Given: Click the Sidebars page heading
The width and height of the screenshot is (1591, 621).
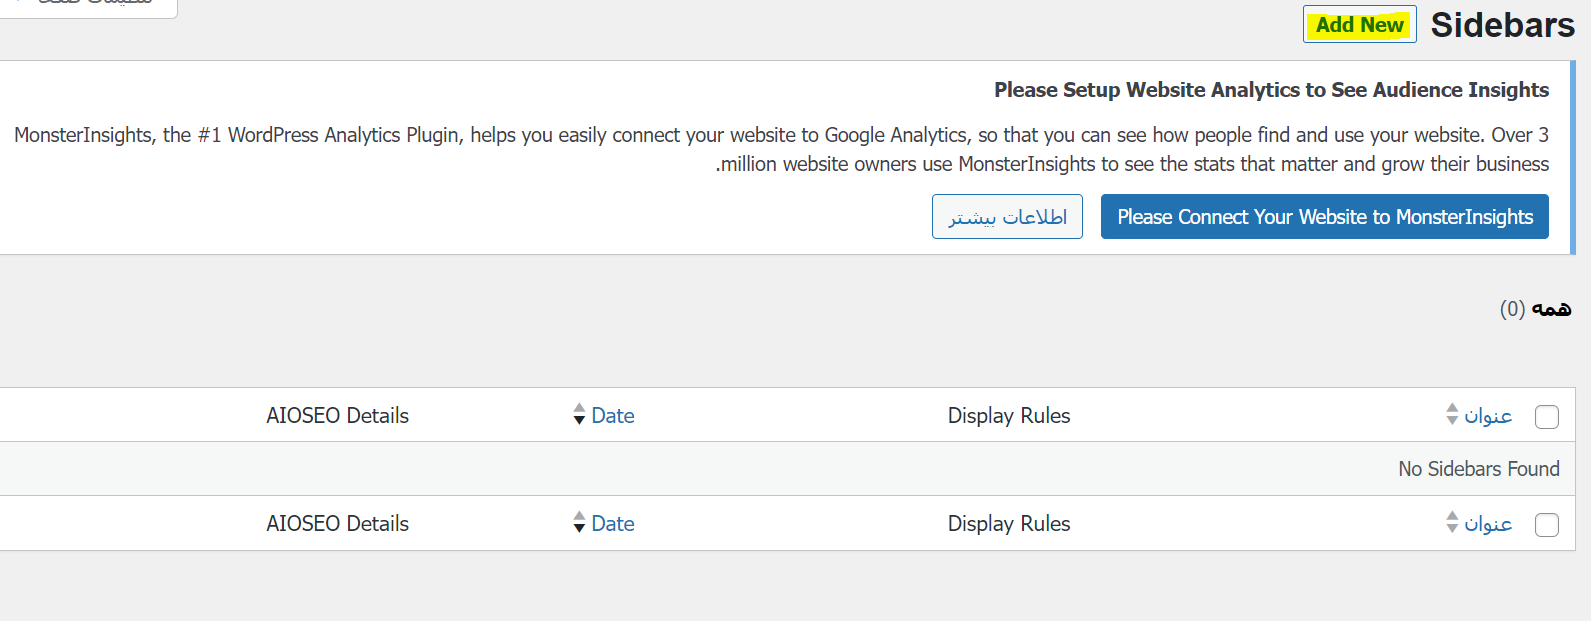Looking at the screenshot, I should click(1502, 25).
